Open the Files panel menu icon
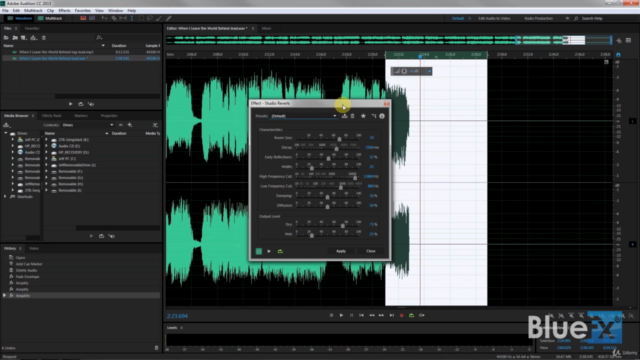This screenshot has height=360, width=640. point(16,29)
